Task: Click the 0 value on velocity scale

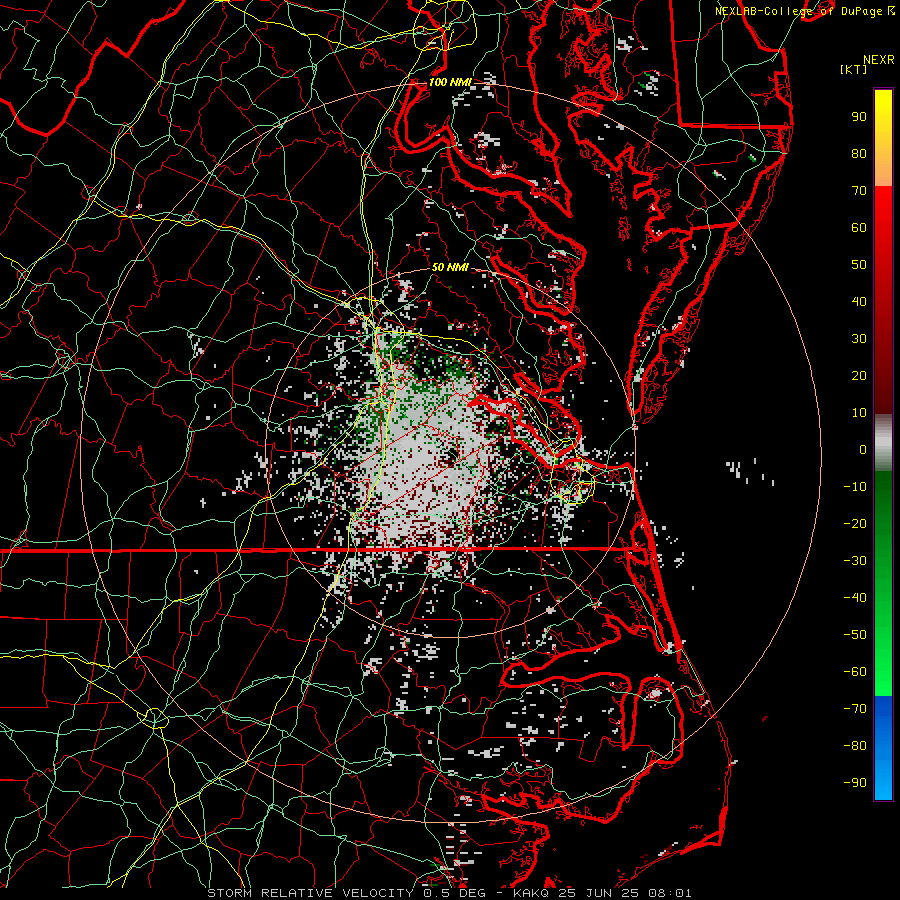Action: [863, 450]
